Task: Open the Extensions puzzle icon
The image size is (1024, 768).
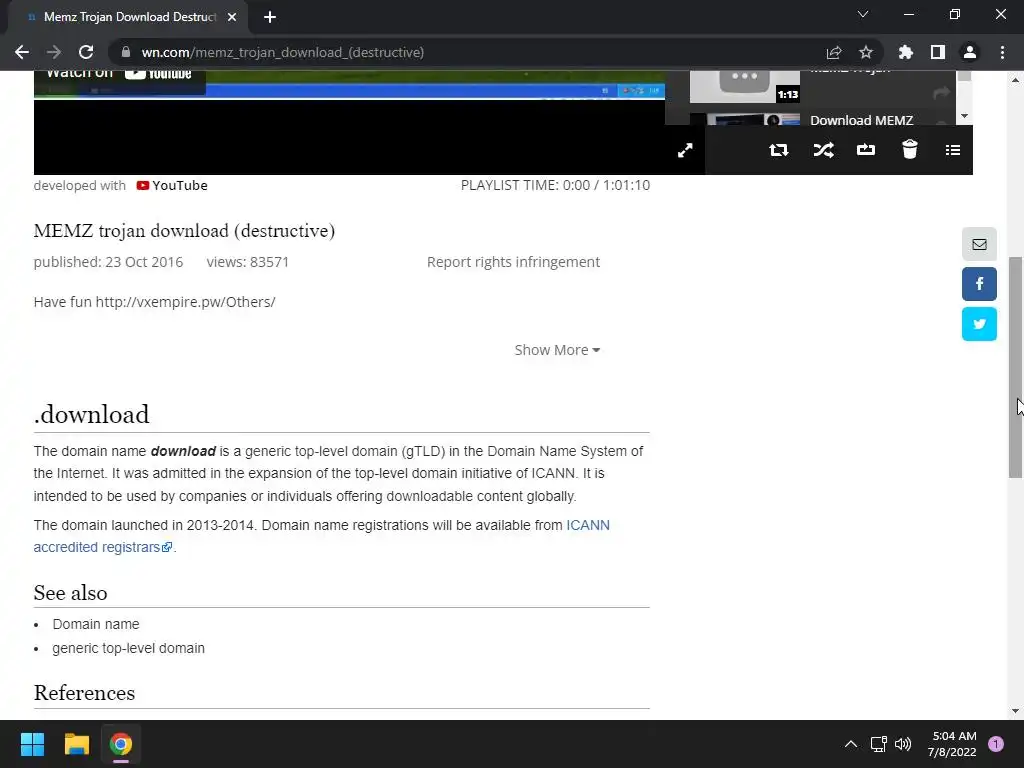Action: pyautogui.click(x=905, y=52)
